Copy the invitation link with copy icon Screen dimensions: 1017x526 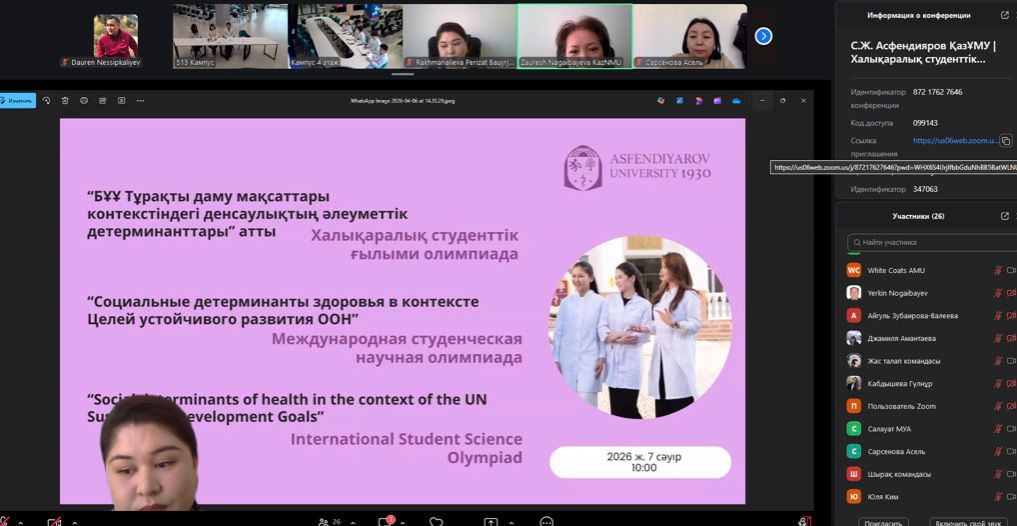(1006, 141)
